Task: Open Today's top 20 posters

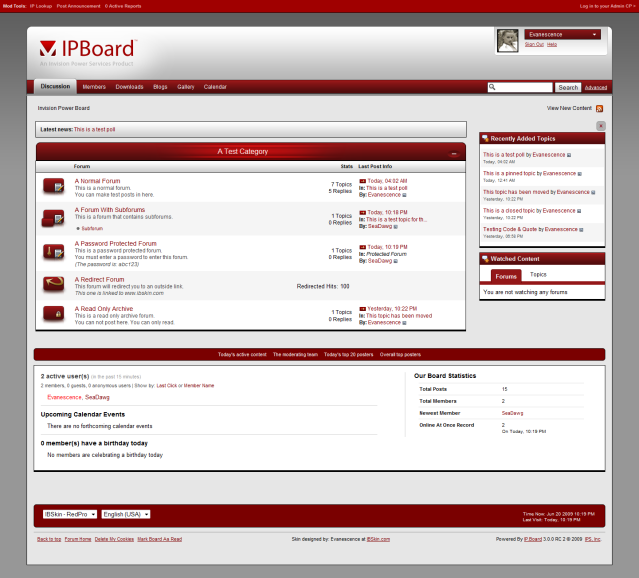Action: click(348, 354)
